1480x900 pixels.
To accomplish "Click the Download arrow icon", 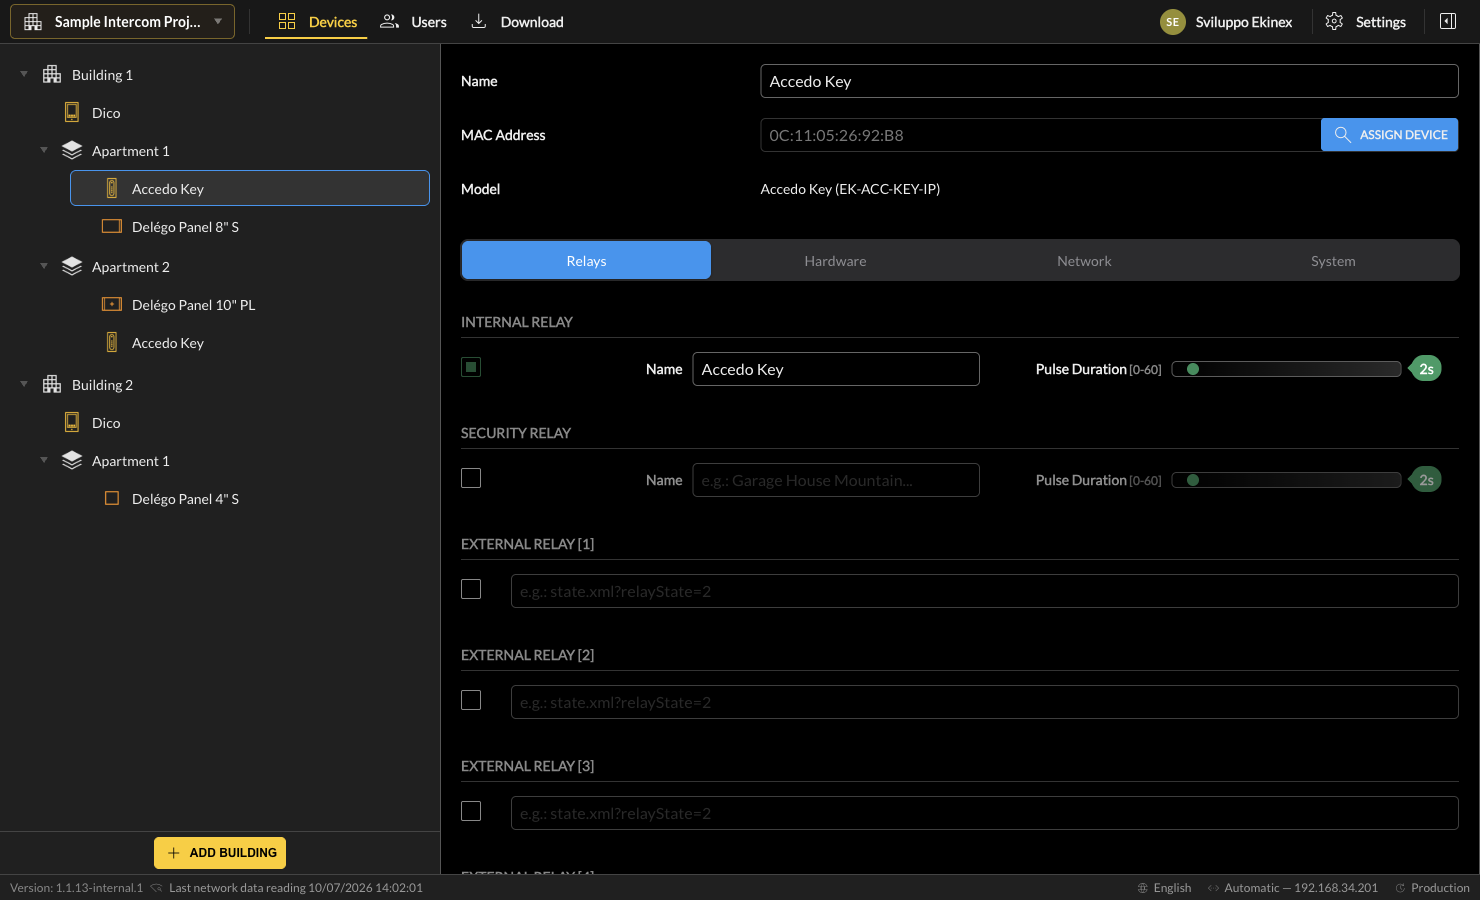I will click(x=479, y=21).
